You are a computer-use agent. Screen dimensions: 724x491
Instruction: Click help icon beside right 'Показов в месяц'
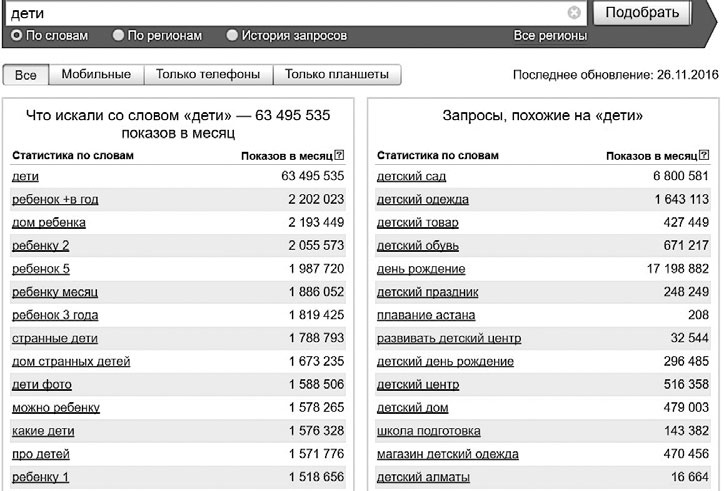[x=704, y=156]
